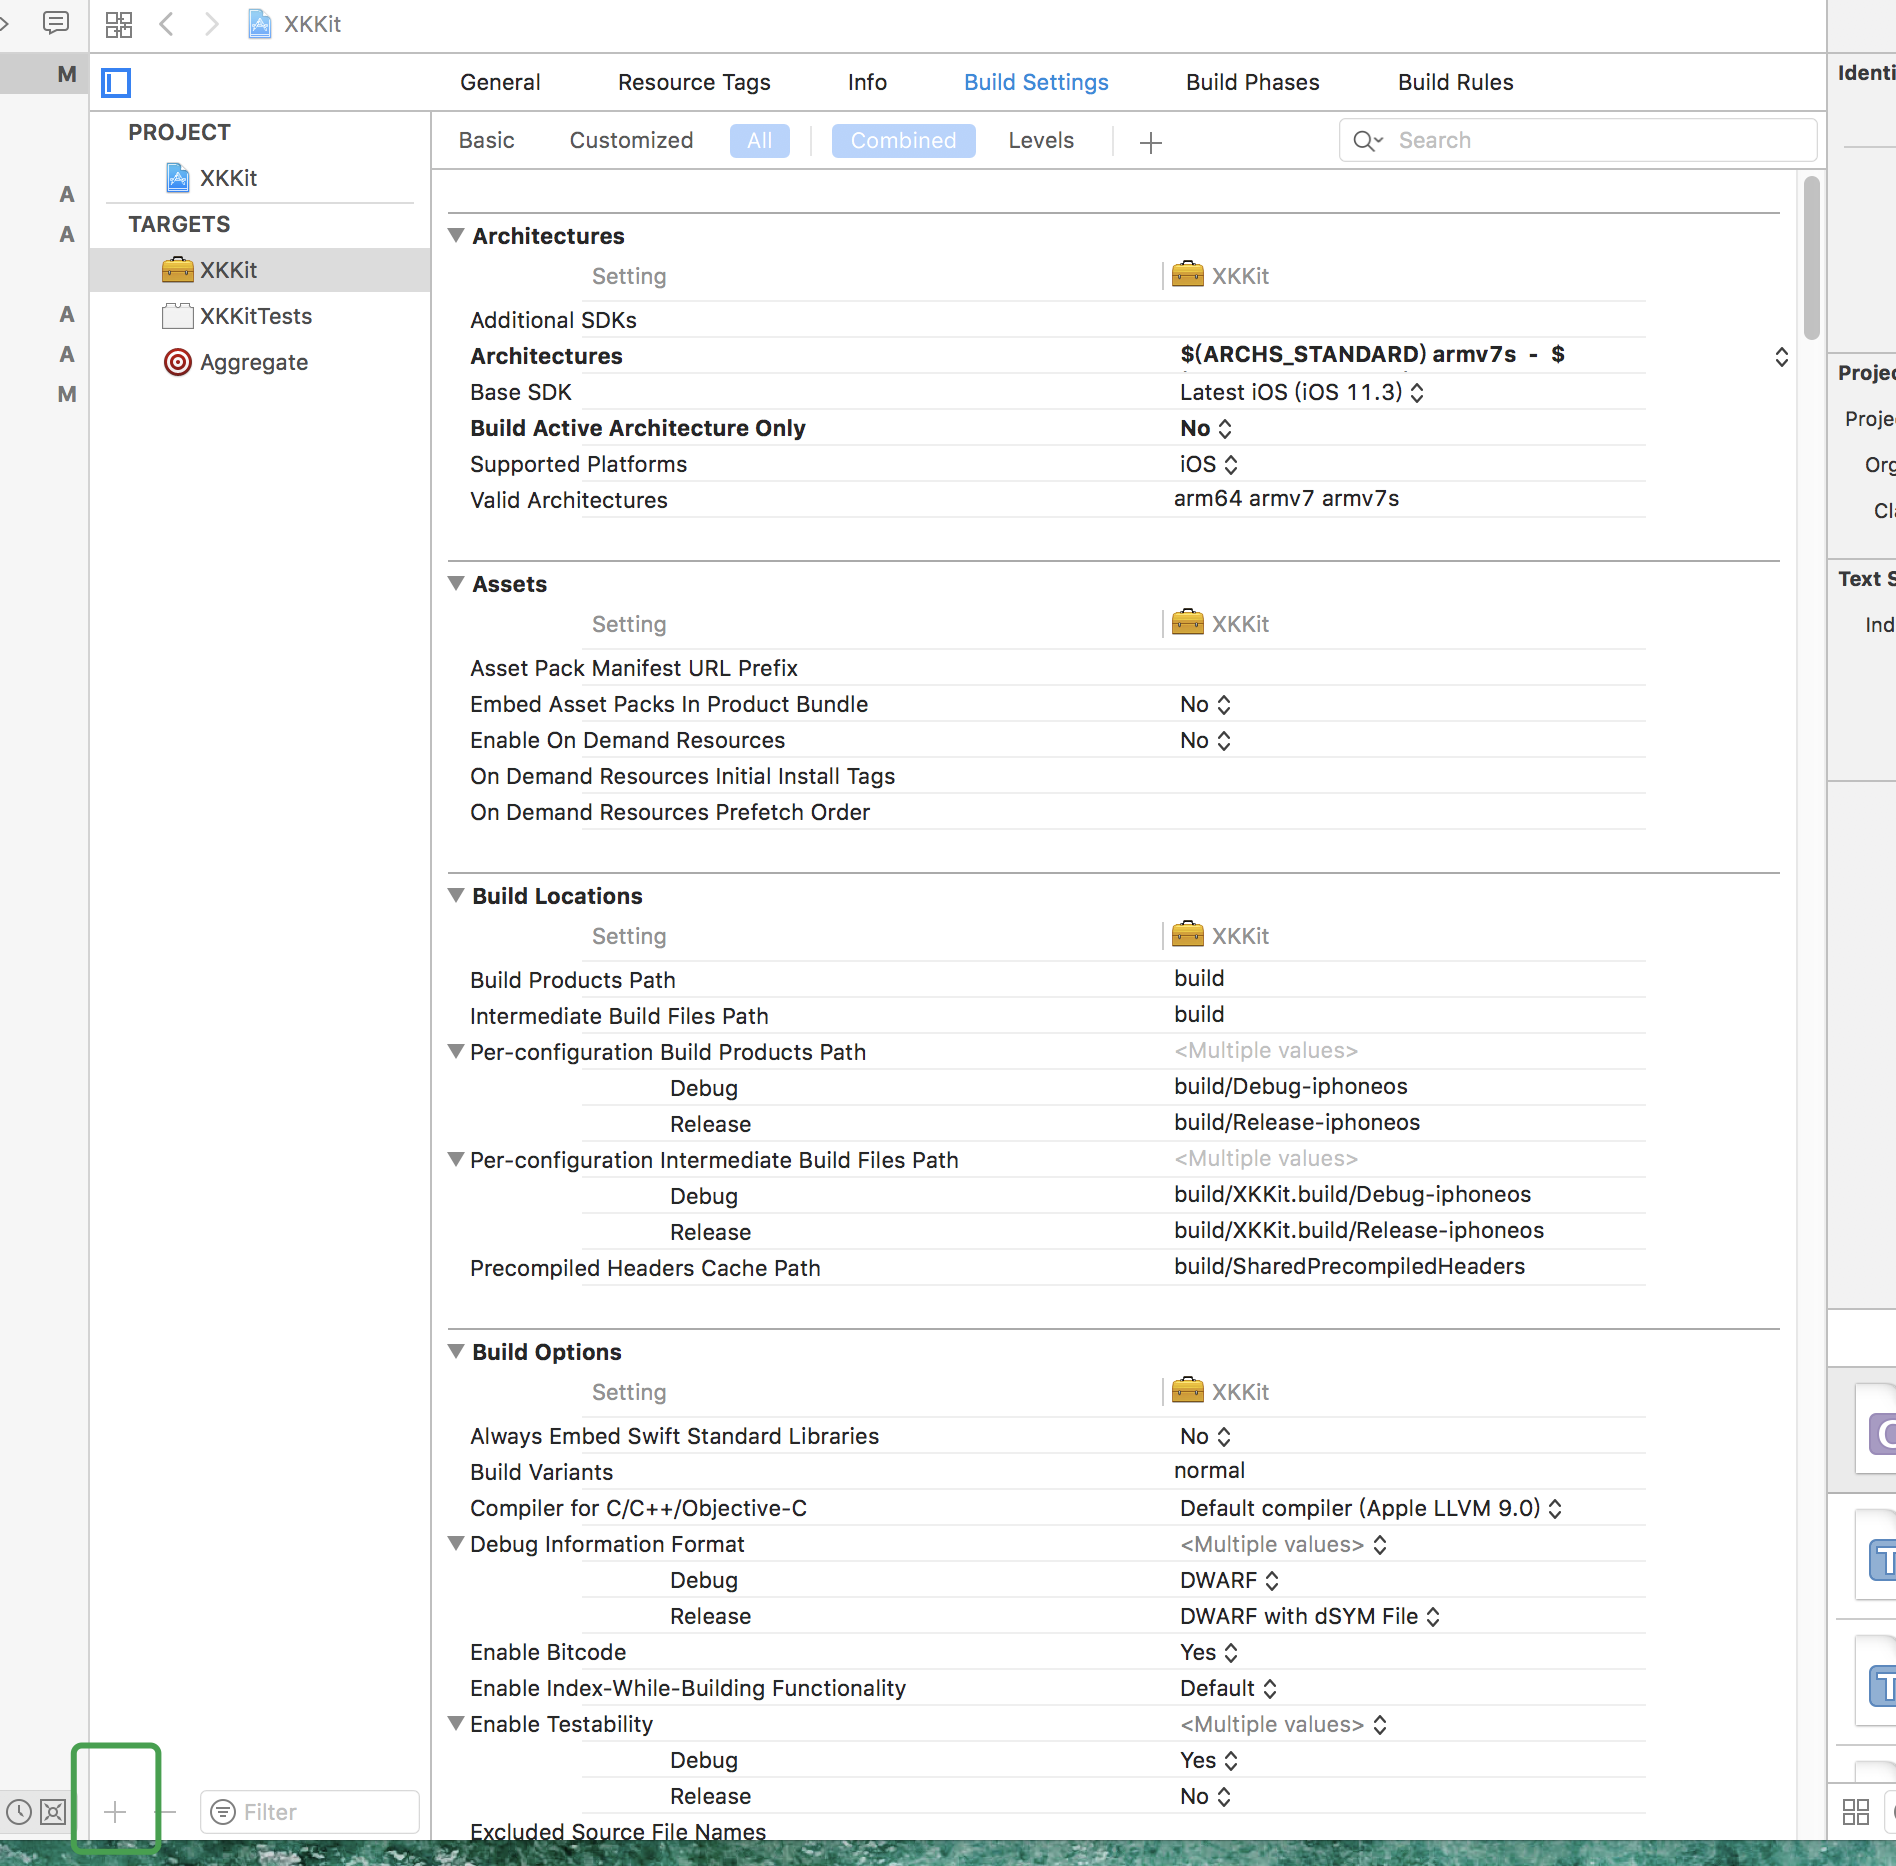The image size is (1896, 1866).
Task: Add a new target with plus button
Action: point(115,1811)
